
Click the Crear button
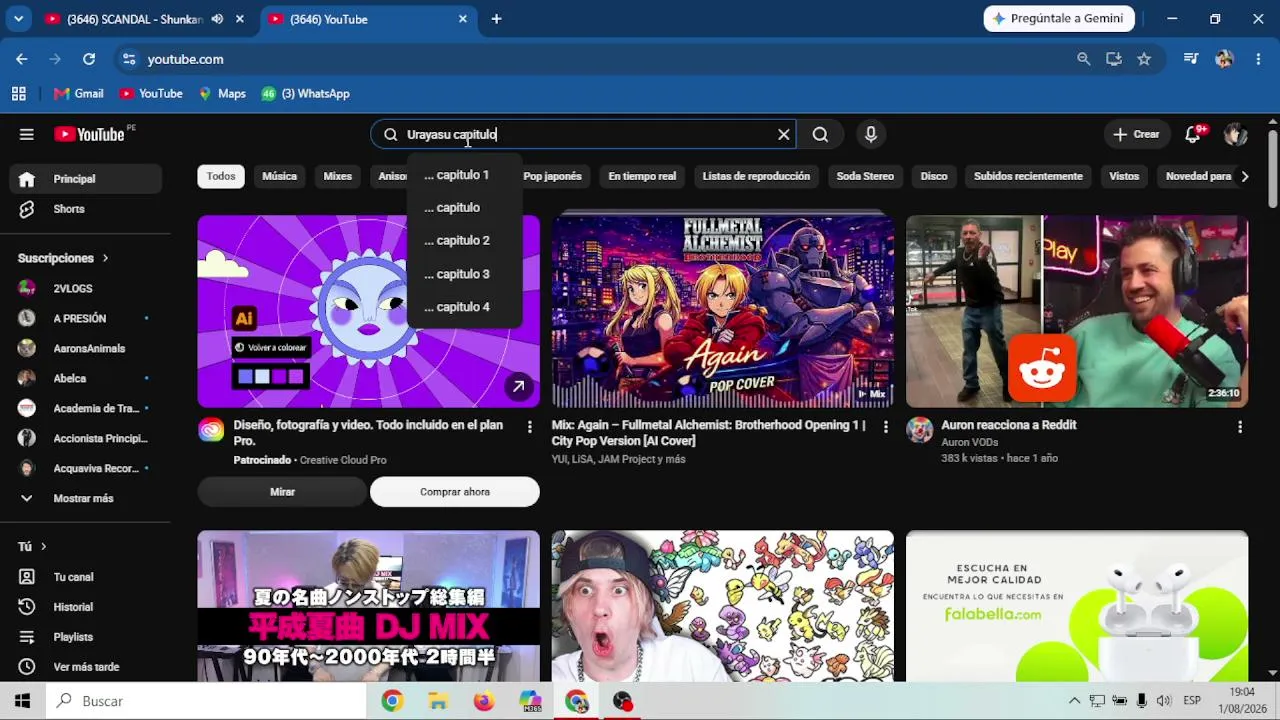1136,134
